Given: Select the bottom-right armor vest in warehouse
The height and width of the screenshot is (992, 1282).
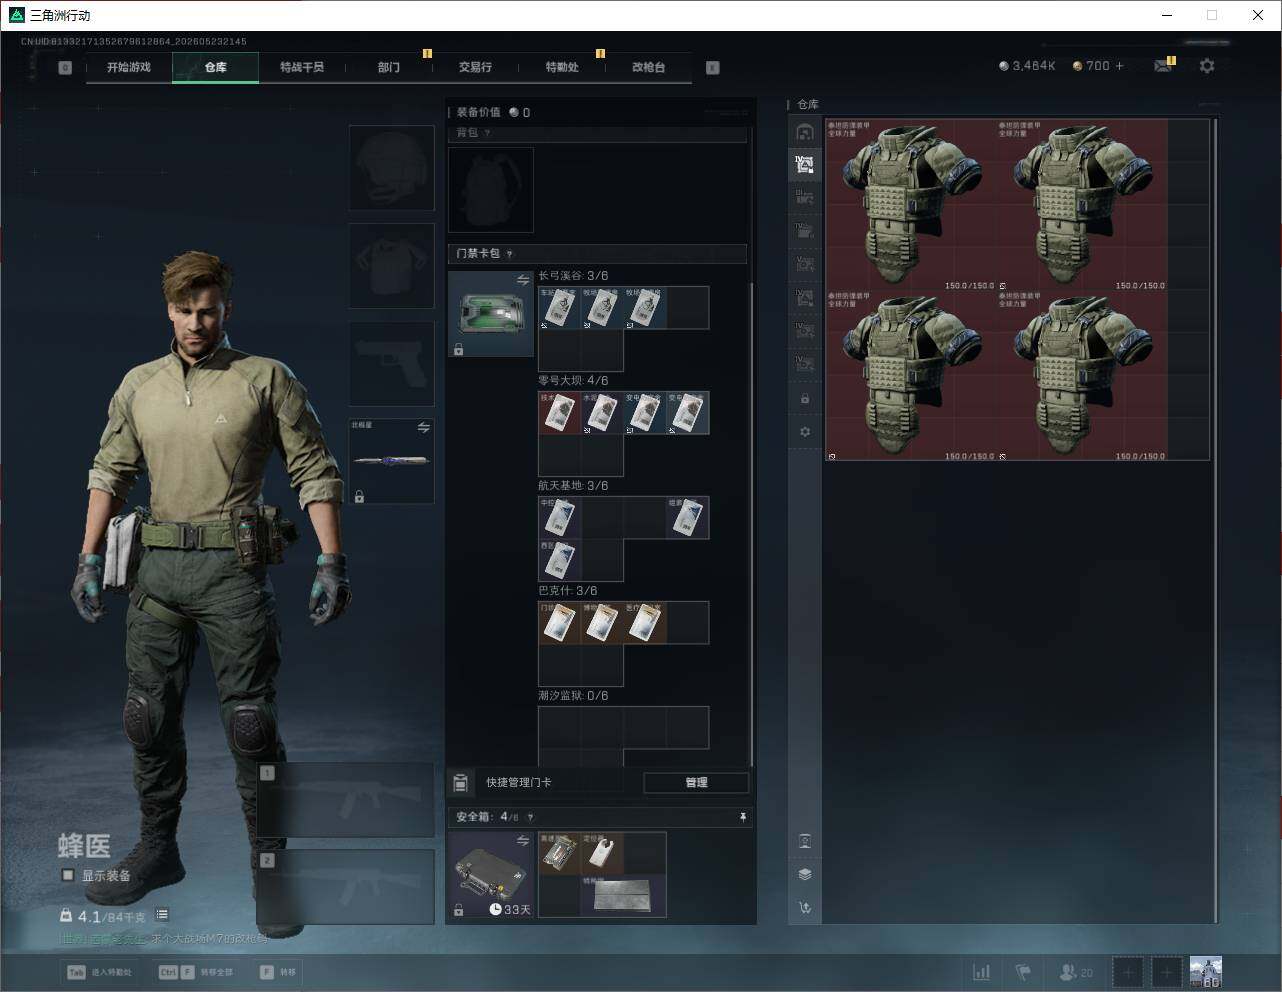Looking at the screenshot, I should point(1082,376).
